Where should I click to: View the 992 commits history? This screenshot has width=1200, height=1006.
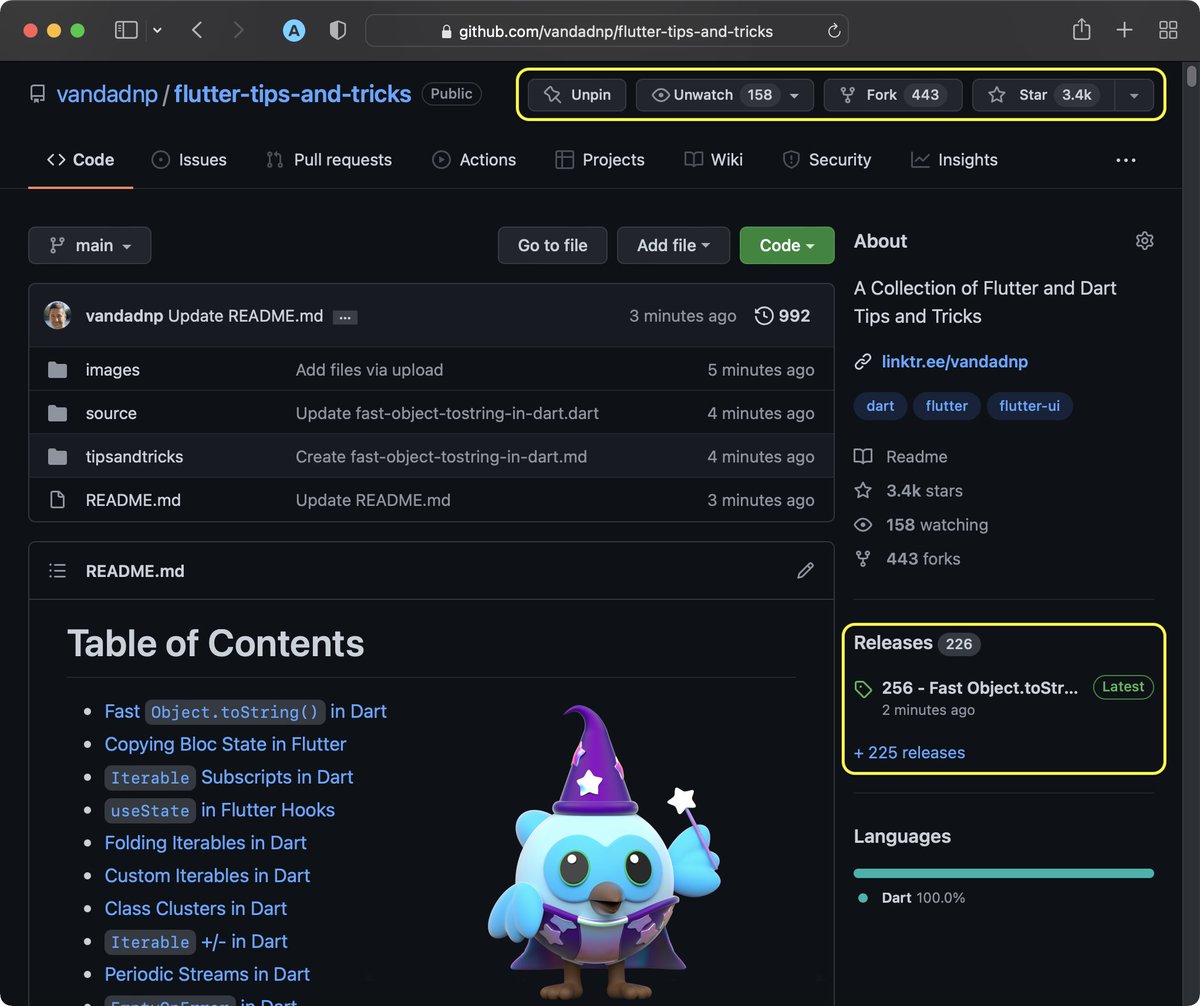click(x=782, y=316)
